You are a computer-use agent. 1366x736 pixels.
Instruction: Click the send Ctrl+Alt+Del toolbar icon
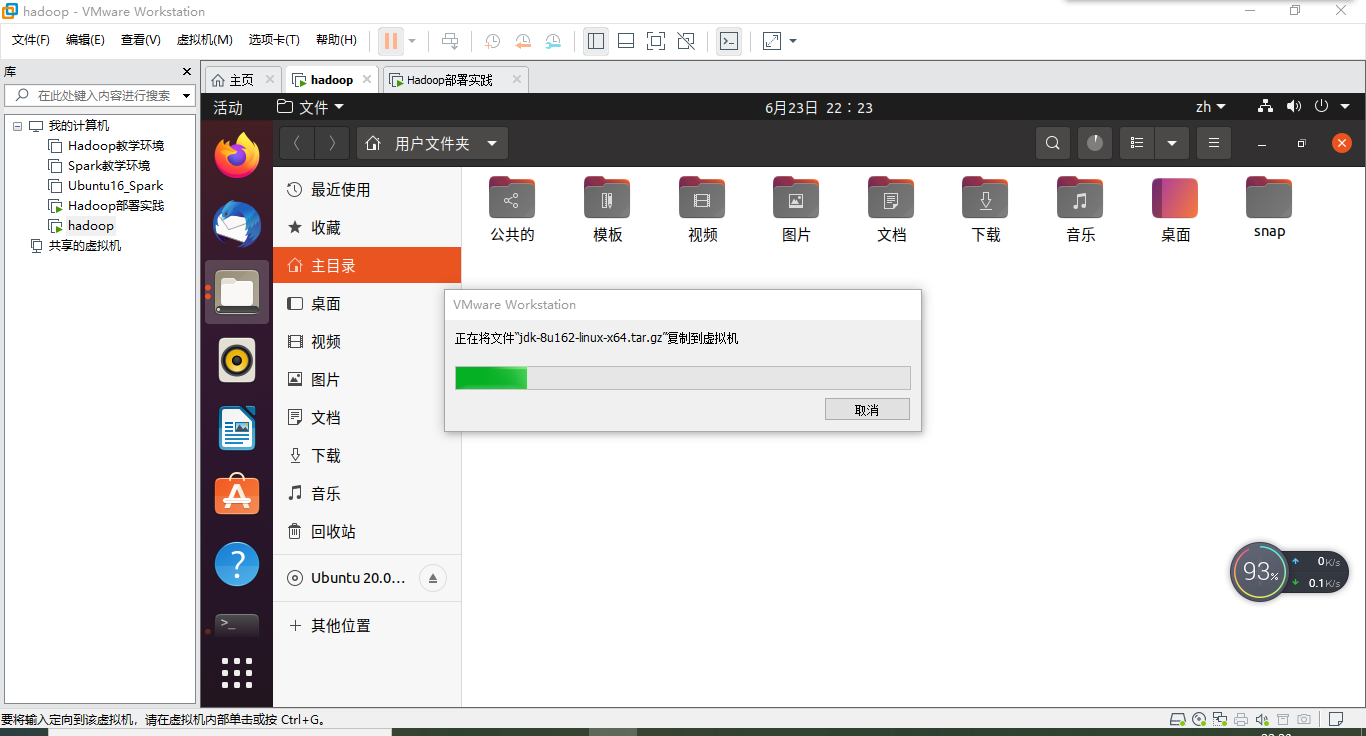(450, 41)
